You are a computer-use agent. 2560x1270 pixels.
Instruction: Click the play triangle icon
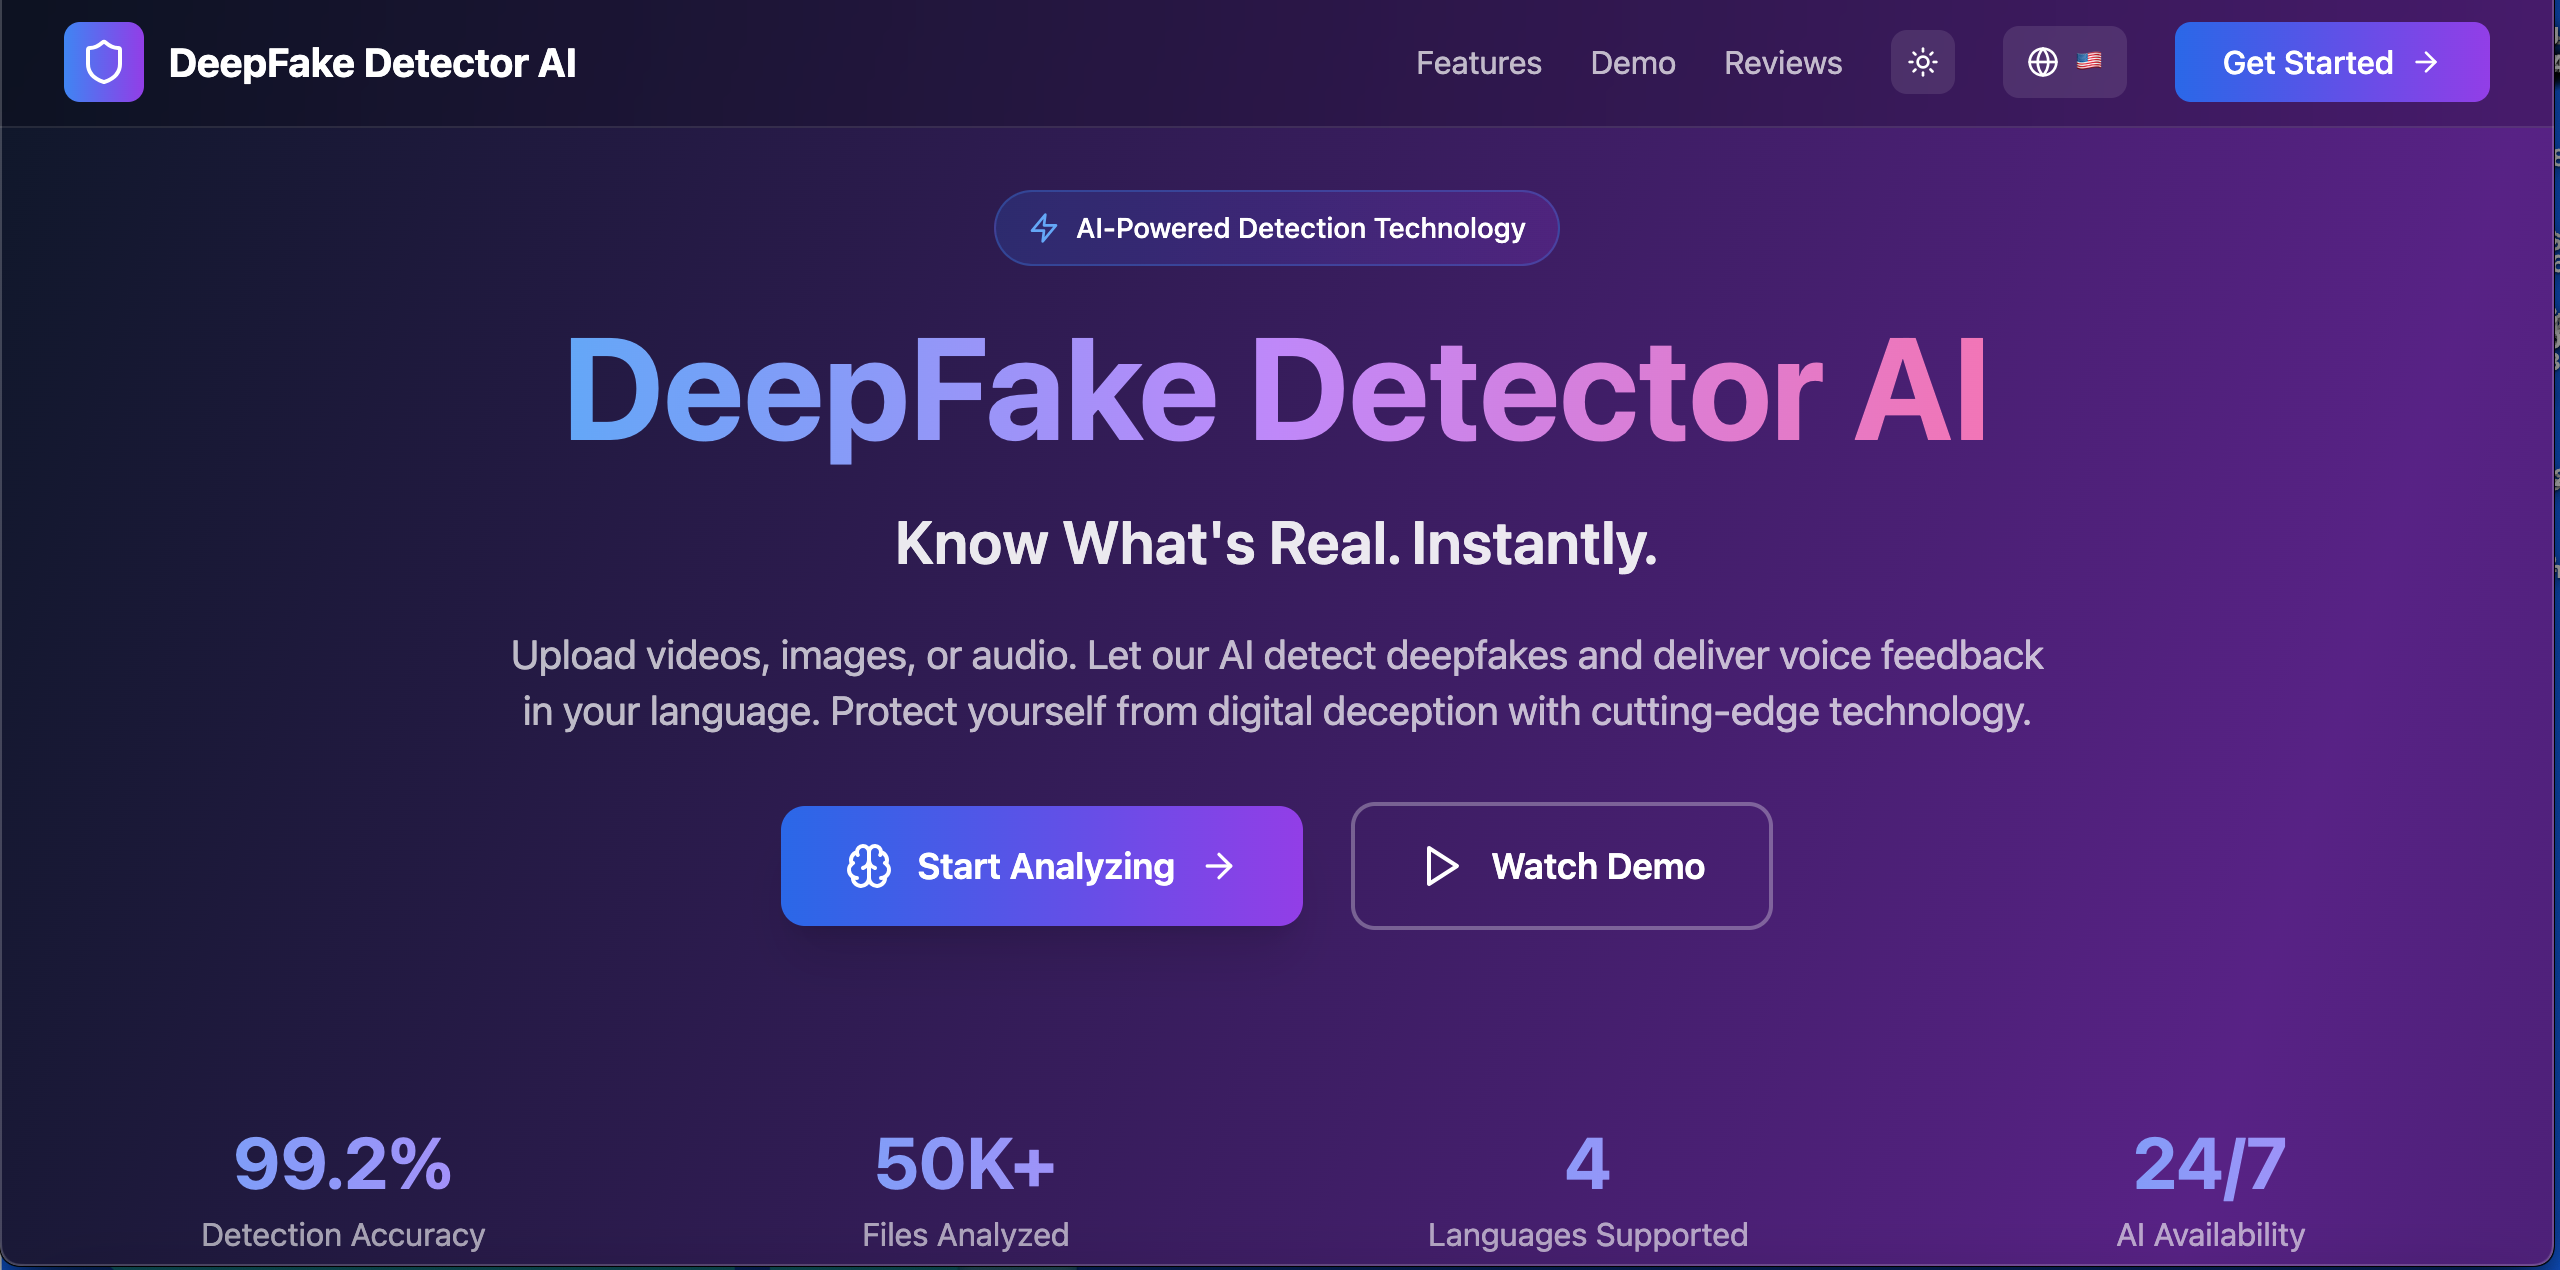point(1441,866)
